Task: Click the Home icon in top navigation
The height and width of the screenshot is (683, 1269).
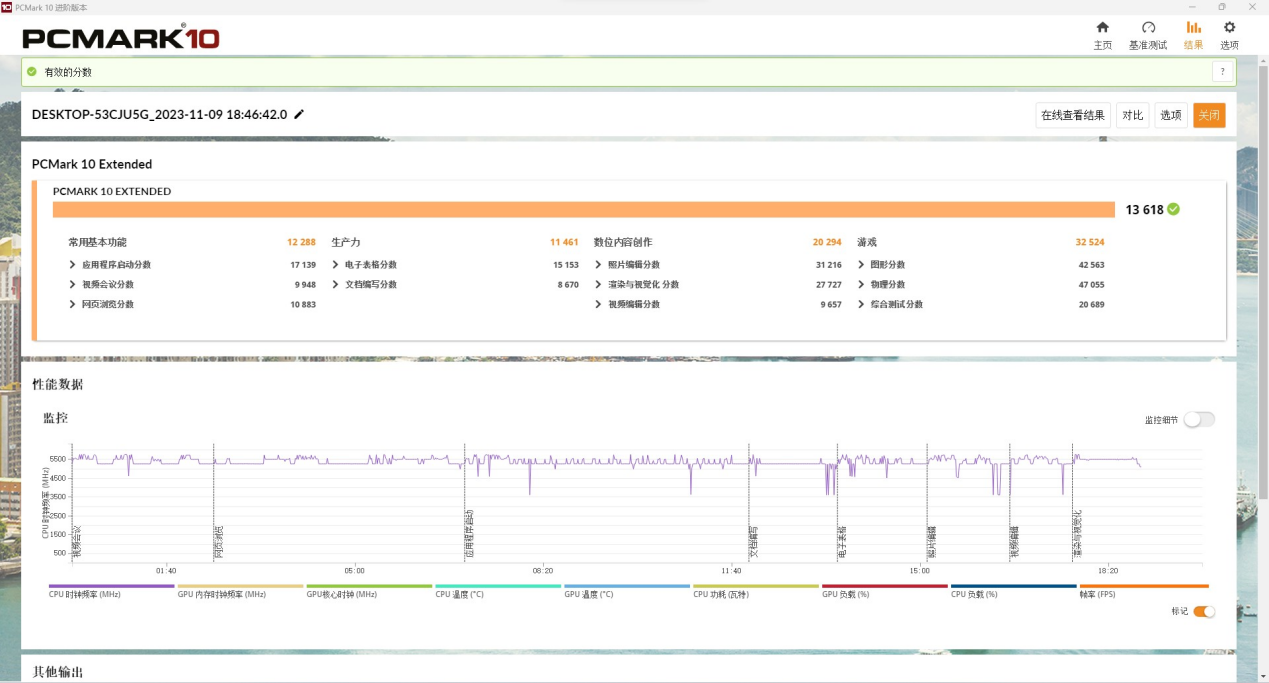Action: (x=1102, y=28)
